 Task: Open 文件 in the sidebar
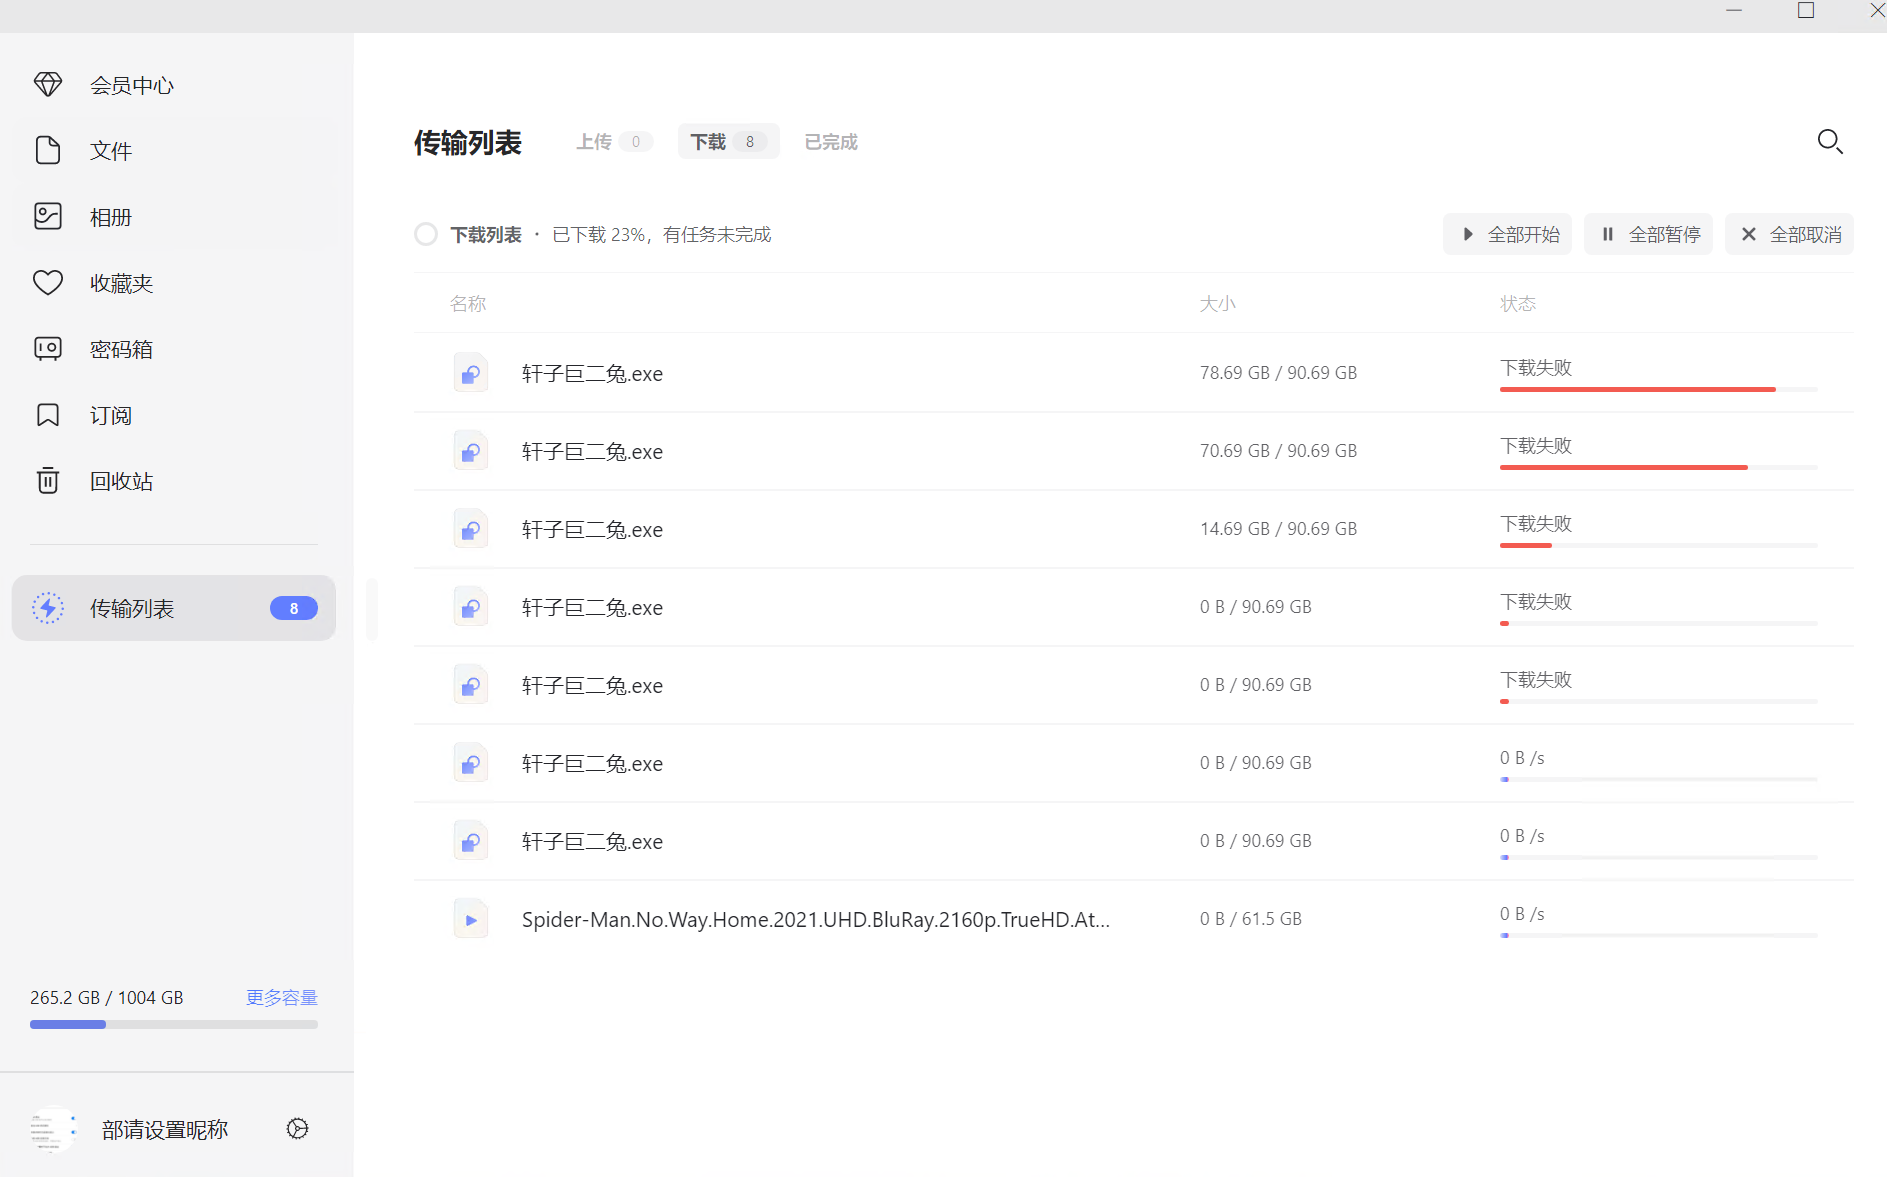tap(110, 151)
